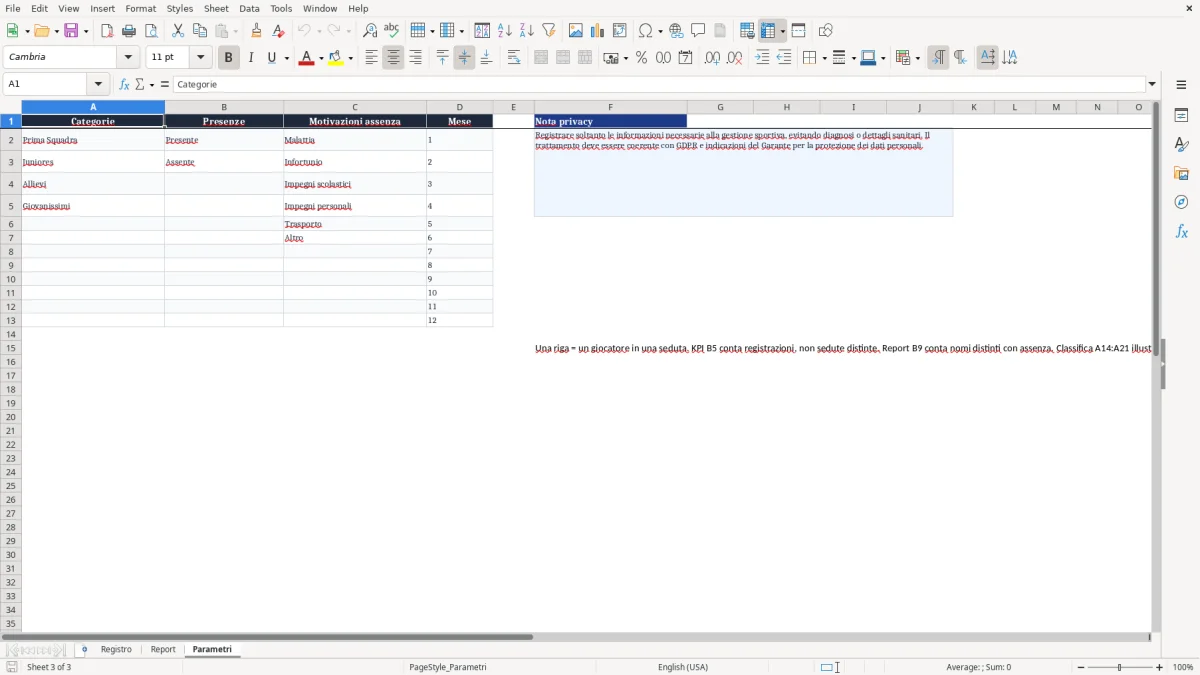This screenshot has width=1200, height=675.
Task: Apply the red Font Color swatch
Action: click(x=306, y=58)
